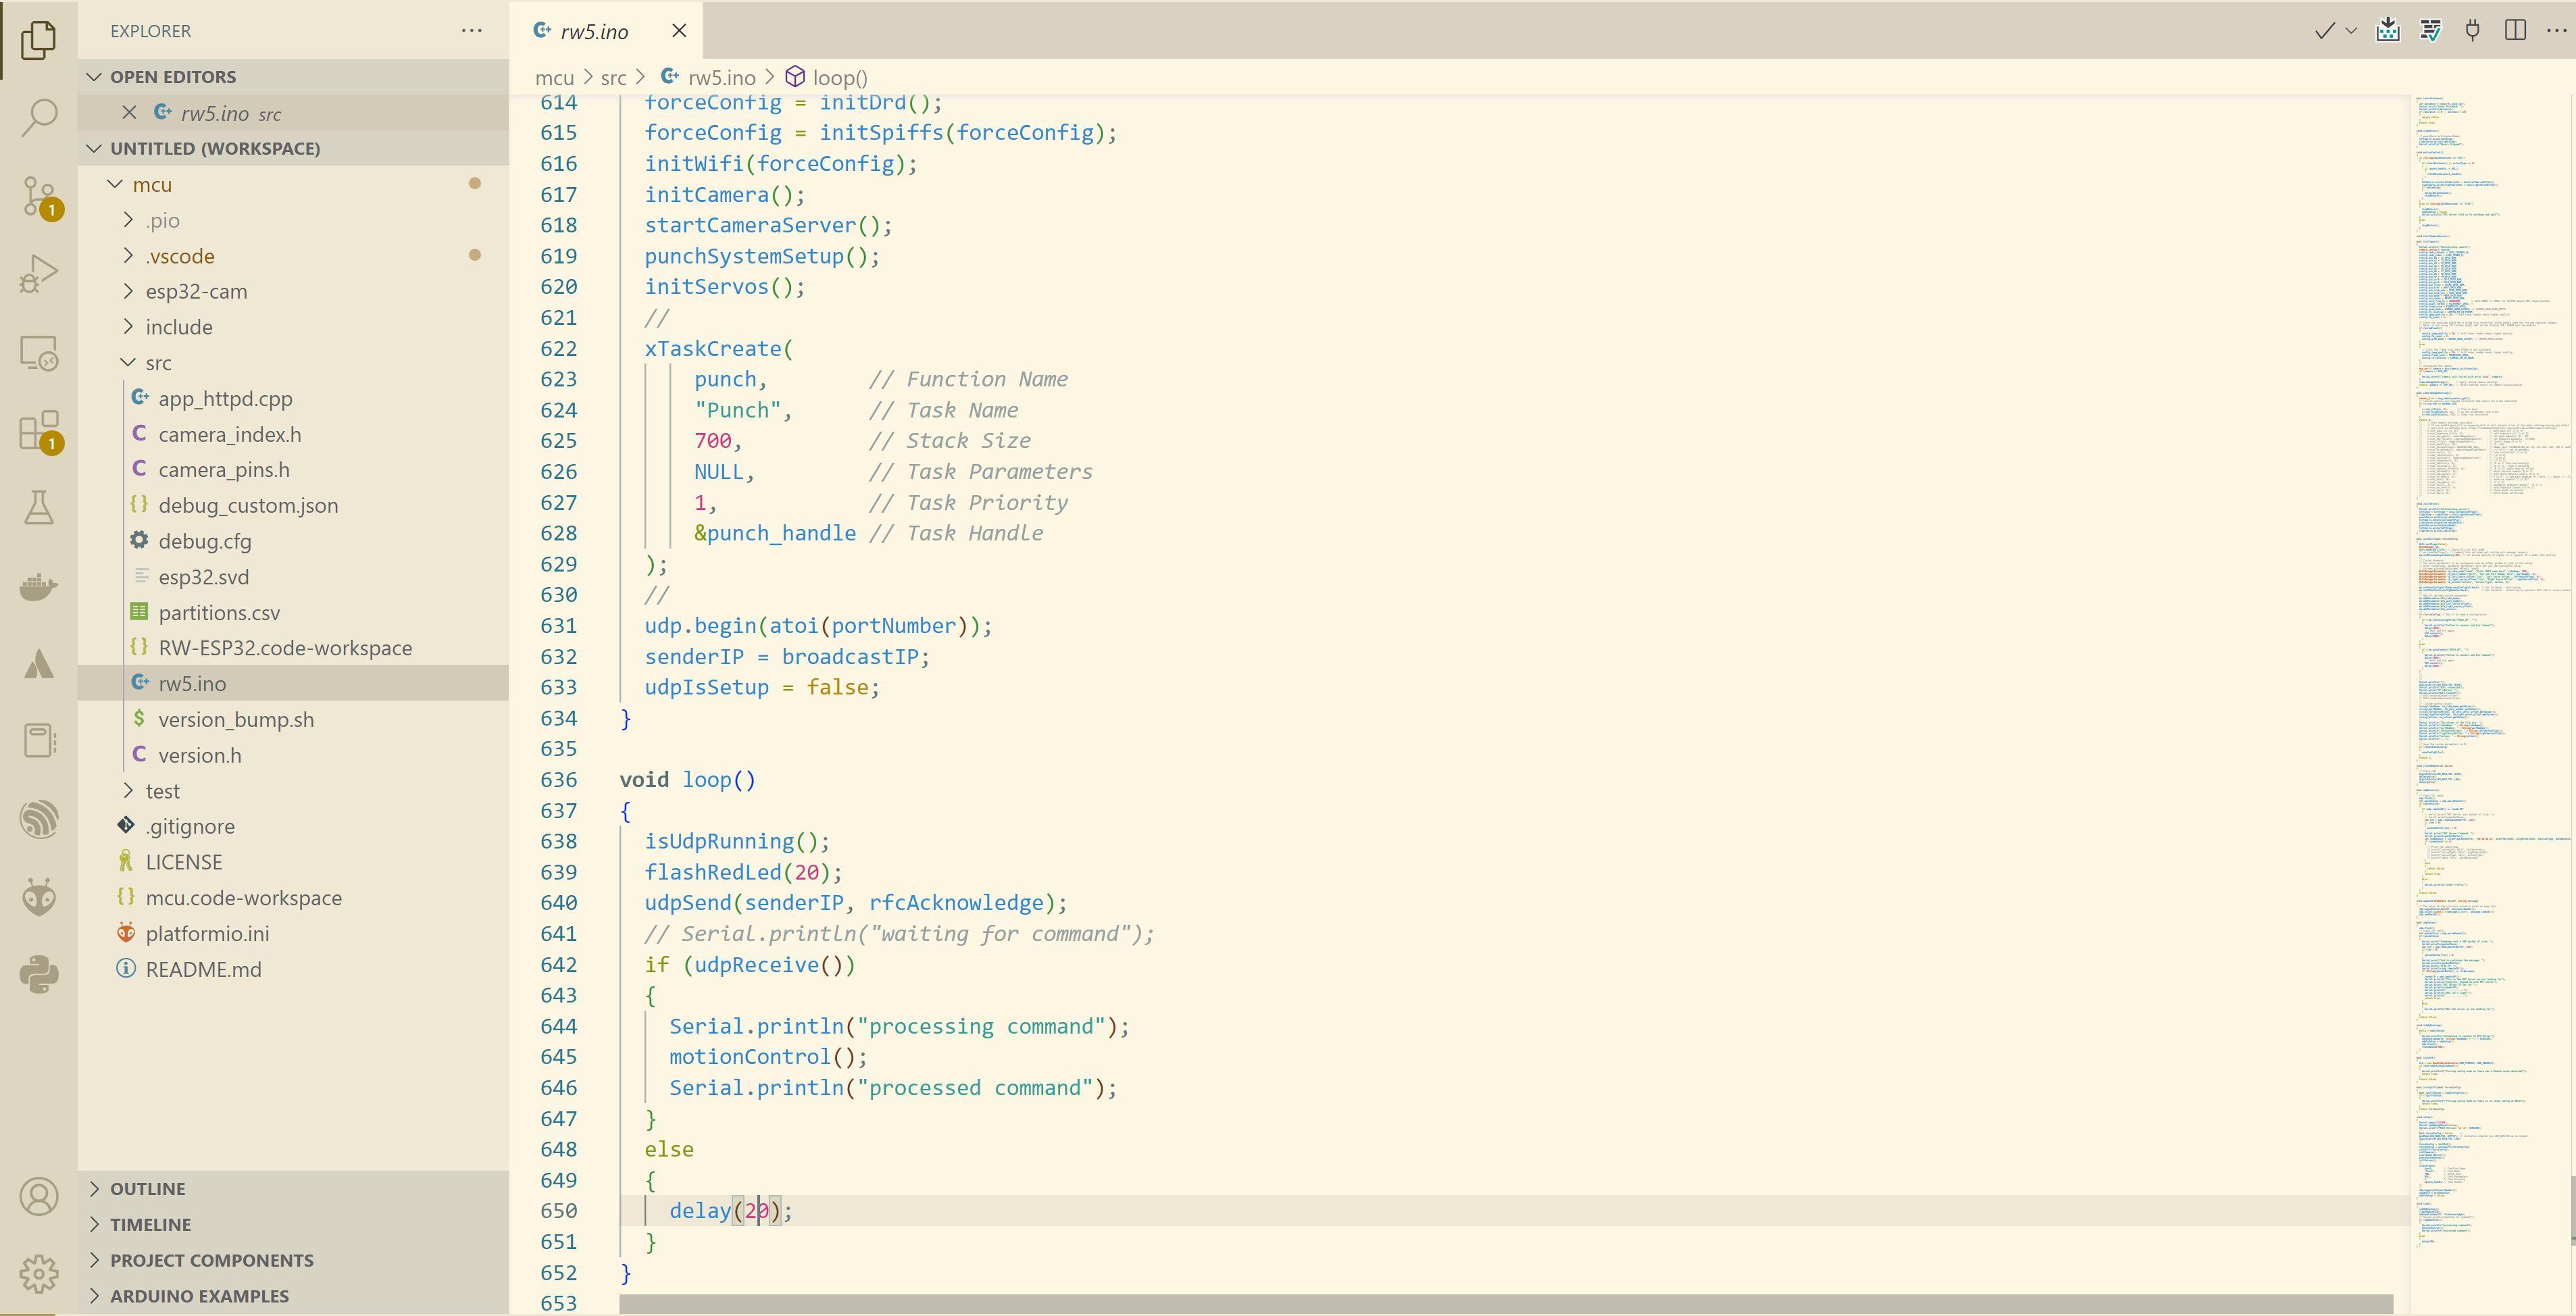Click the Run and Debug icon
The image size is (2576, 1316).
[37, 272]
